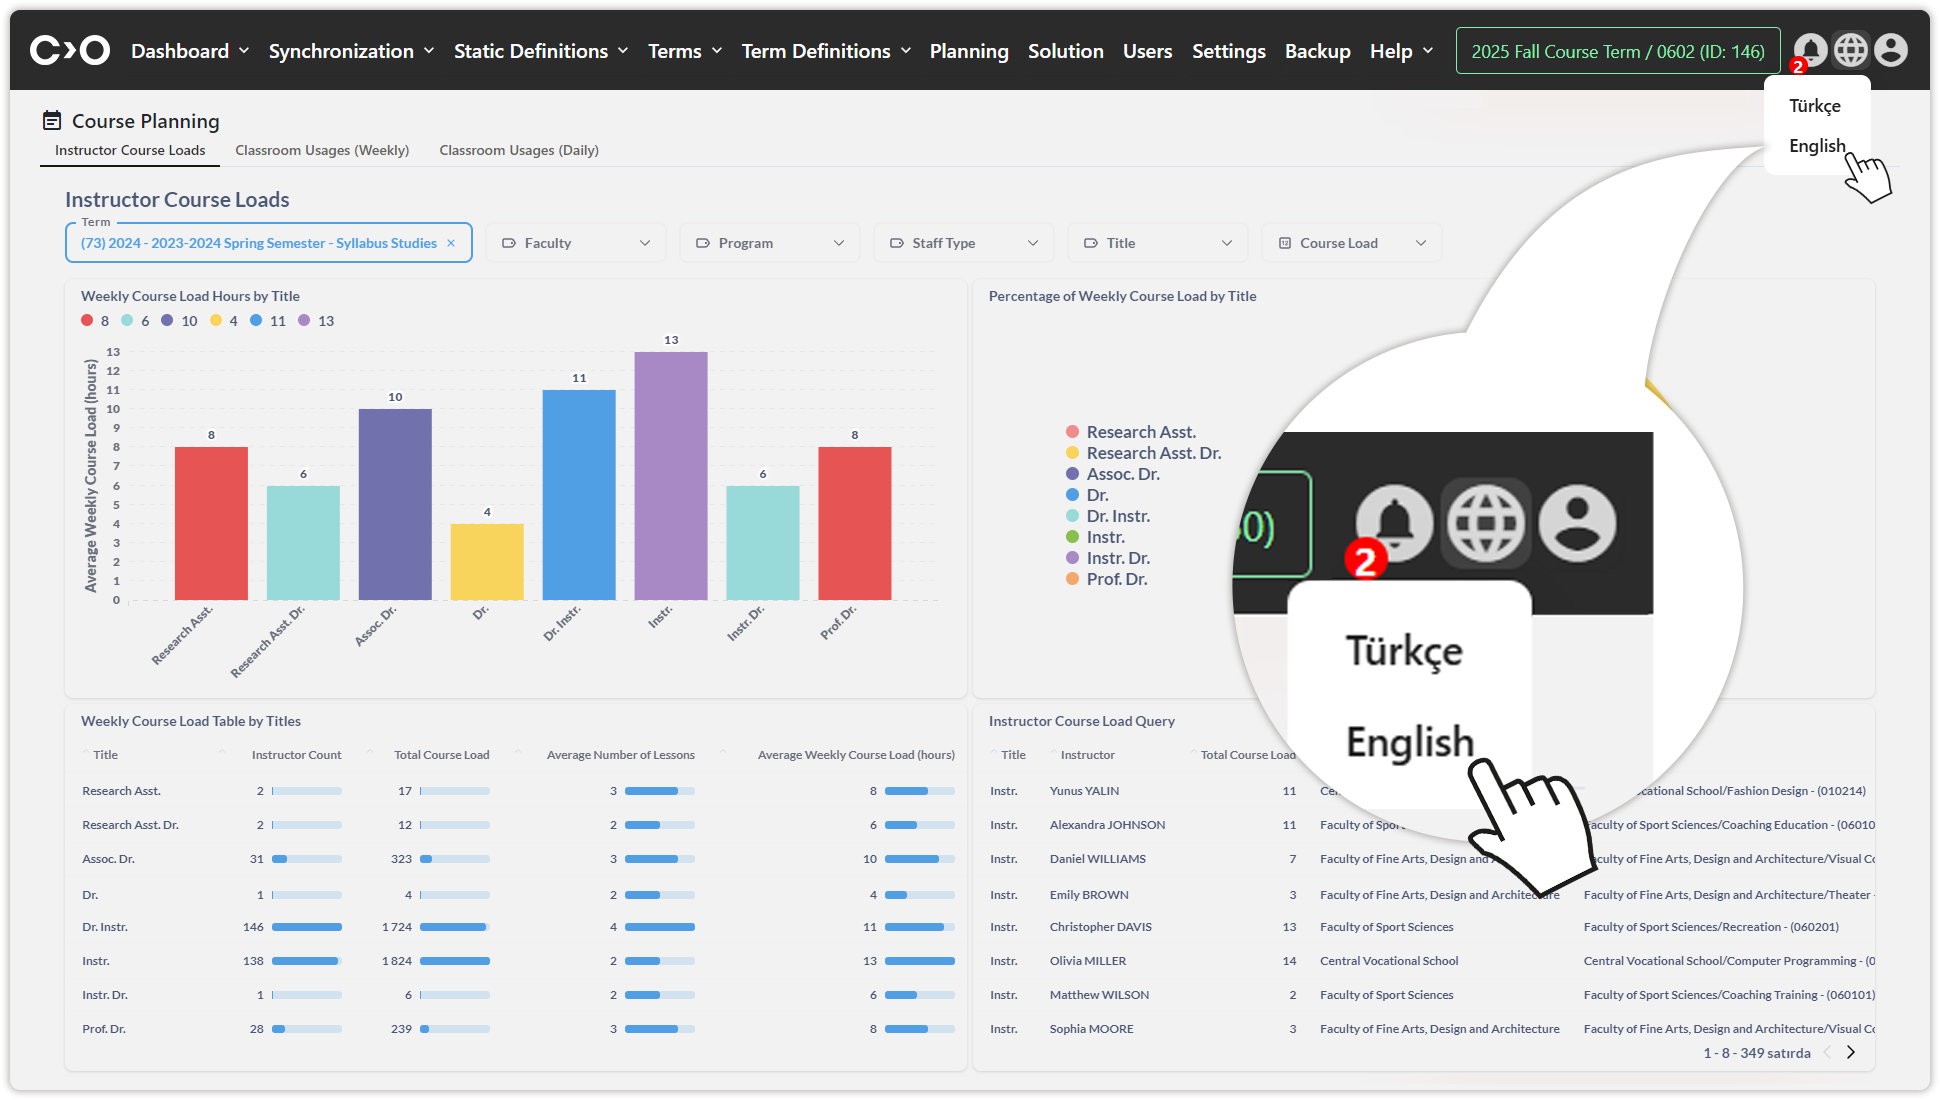Toggle legend item 13 in bar chart

(x=316, y=321)
